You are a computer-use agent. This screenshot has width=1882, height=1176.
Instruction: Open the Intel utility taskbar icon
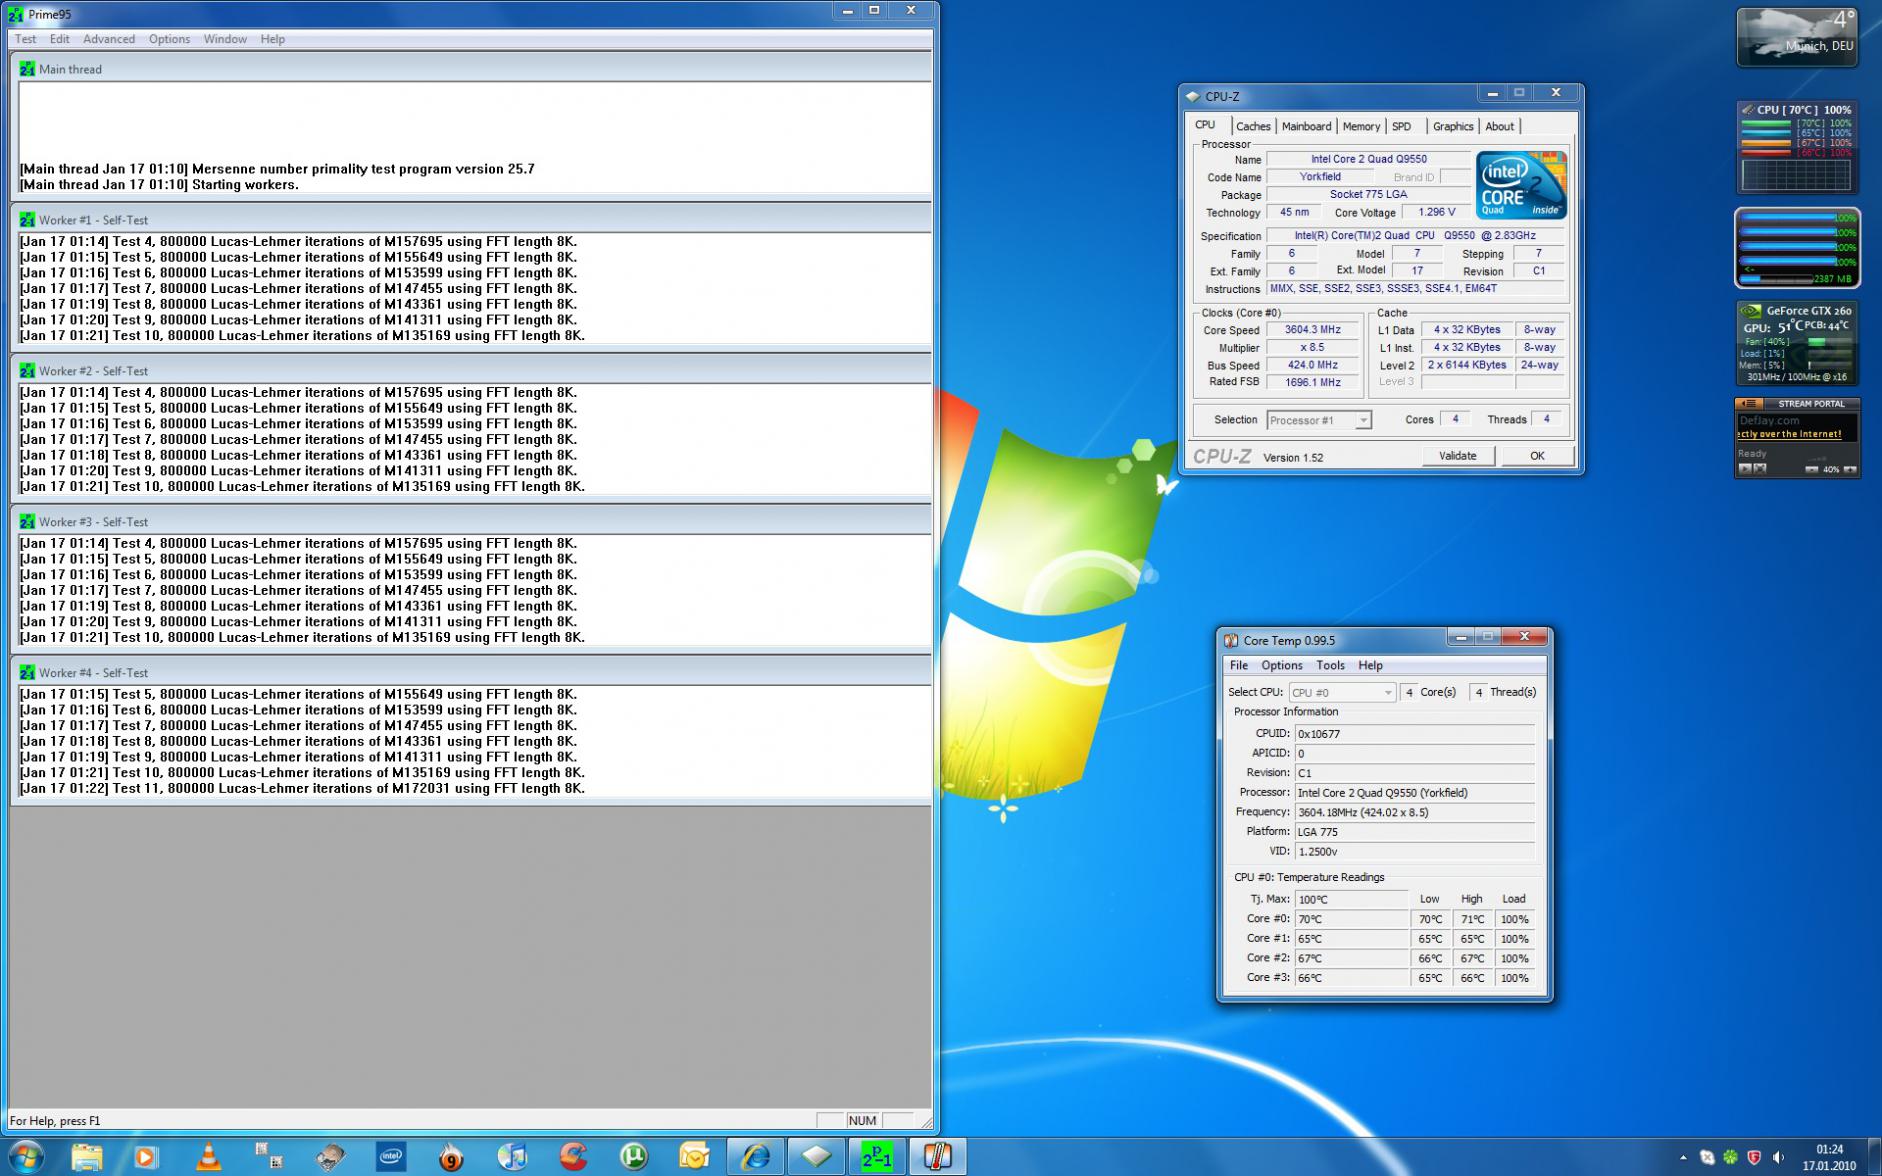391,1157
